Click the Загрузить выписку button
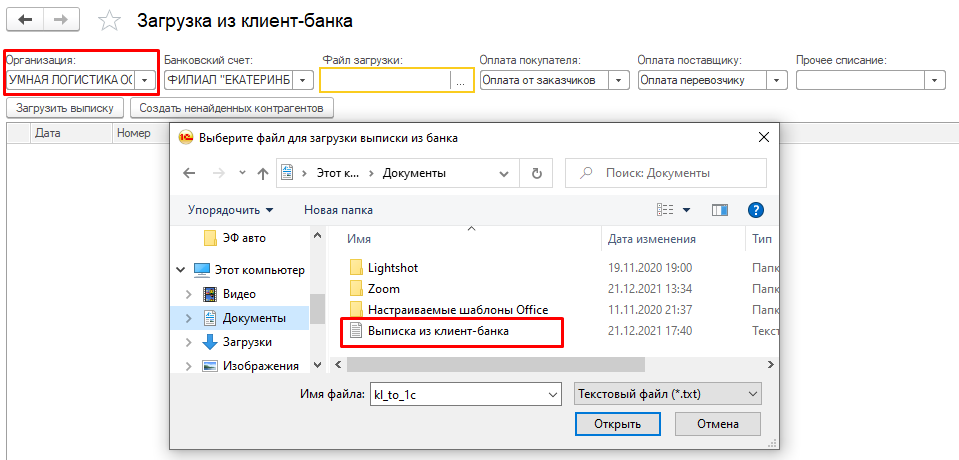Viewport: 959px width, 460px height. tap(65, 108)
